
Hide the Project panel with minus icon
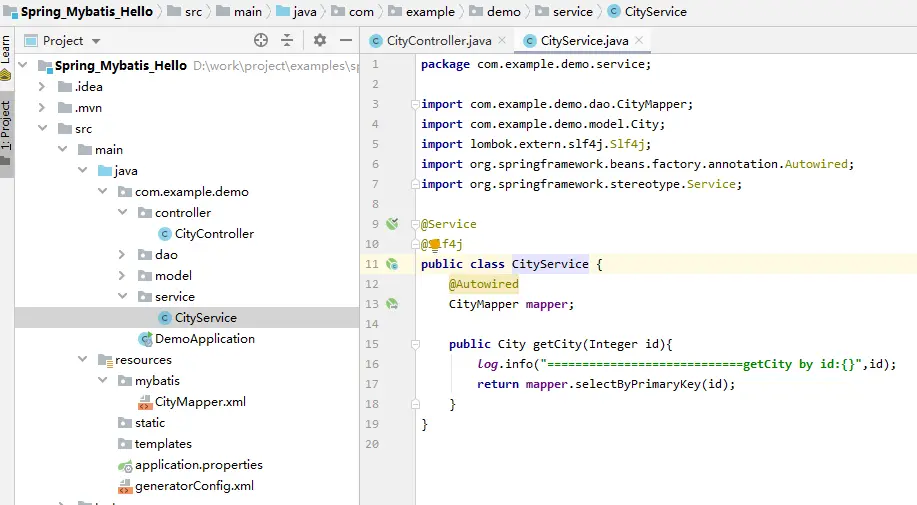click(x=346, y=40)
